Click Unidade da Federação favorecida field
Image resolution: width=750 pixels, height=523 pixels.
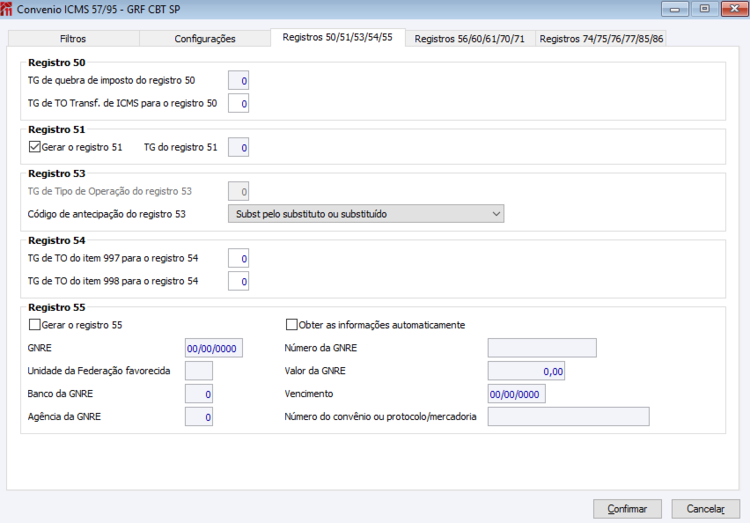click(199, 371)
